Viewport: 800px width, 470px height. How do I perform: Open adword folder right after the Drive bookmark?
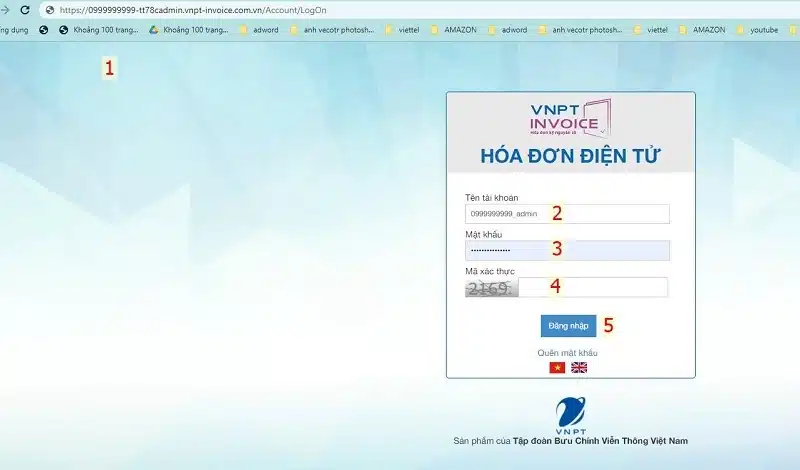(x=259, y=30)
